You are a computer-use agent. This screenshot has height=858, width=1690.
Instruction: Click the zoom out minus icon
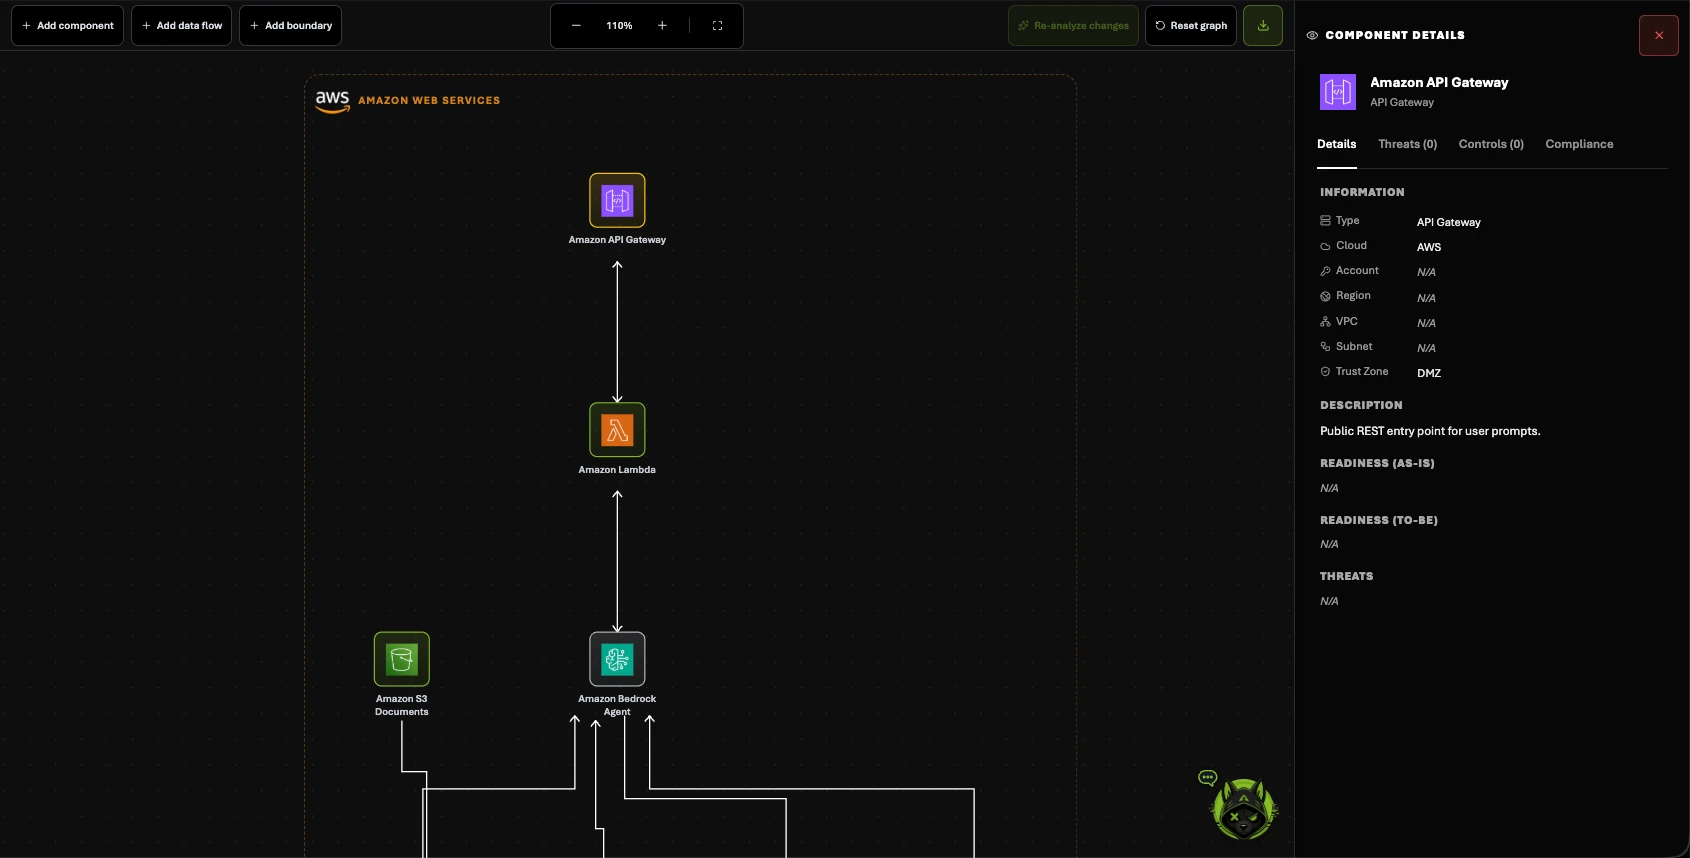point(576,26)
